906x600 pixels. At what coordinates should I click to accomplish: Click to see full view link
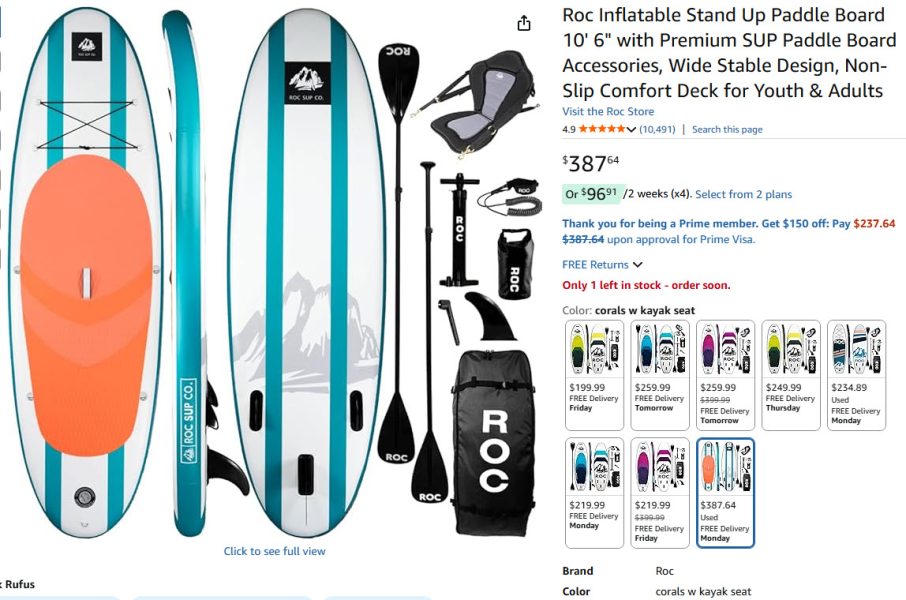pos(274,551)
